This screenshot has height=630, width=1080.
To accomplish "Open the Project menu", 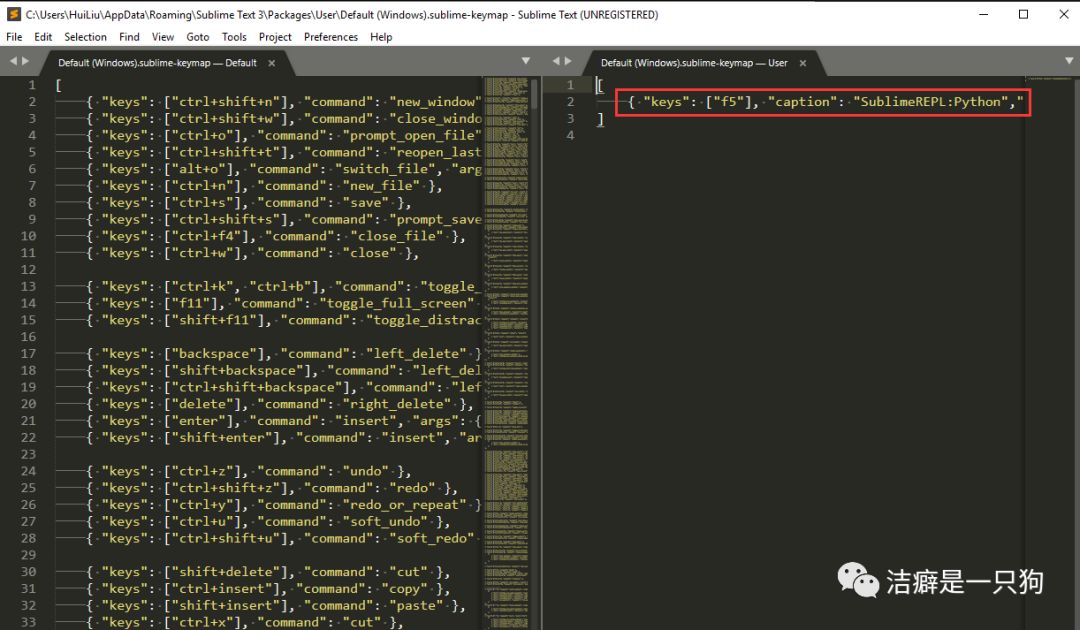I will click(x=275, y=37).
